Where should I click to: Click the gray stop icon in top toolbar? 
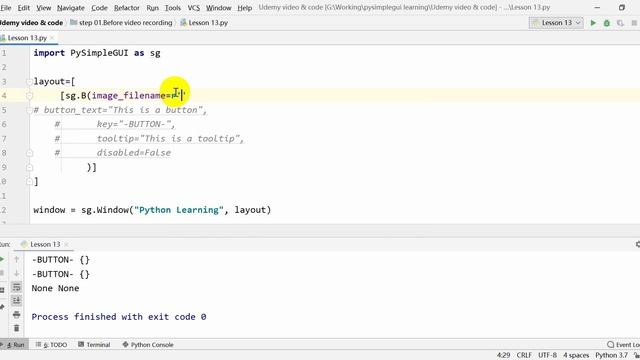point(634,23)
